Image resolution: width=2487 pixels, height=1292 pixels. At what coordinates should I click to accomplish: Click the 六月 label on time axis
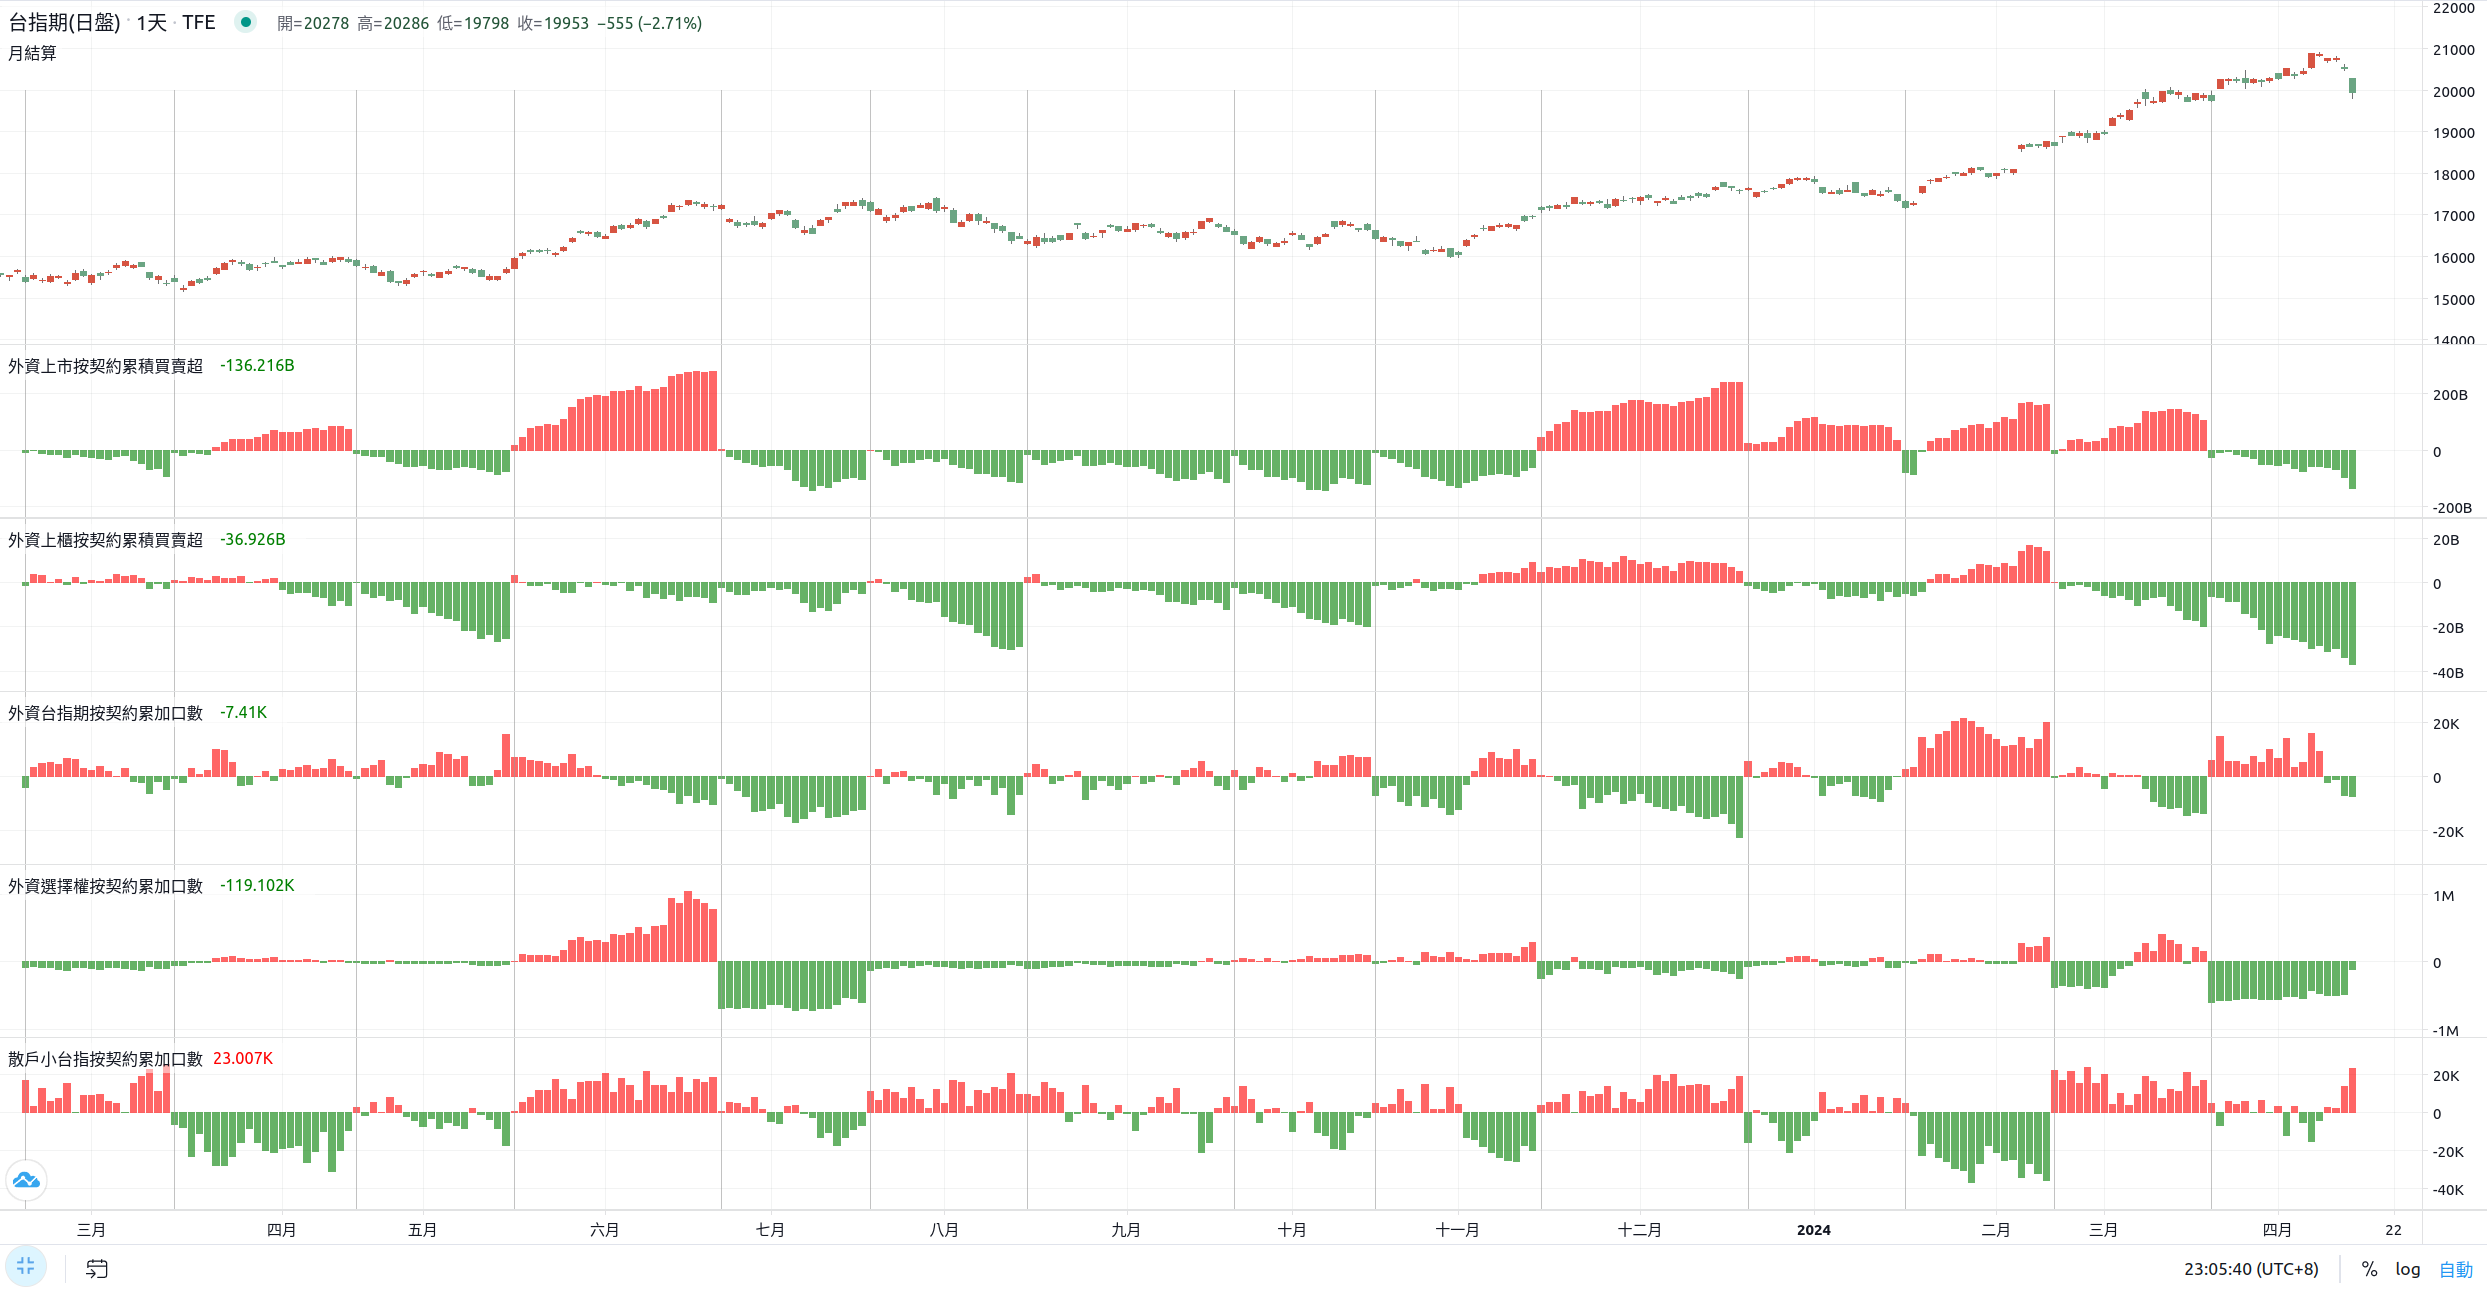(604, 1230)
